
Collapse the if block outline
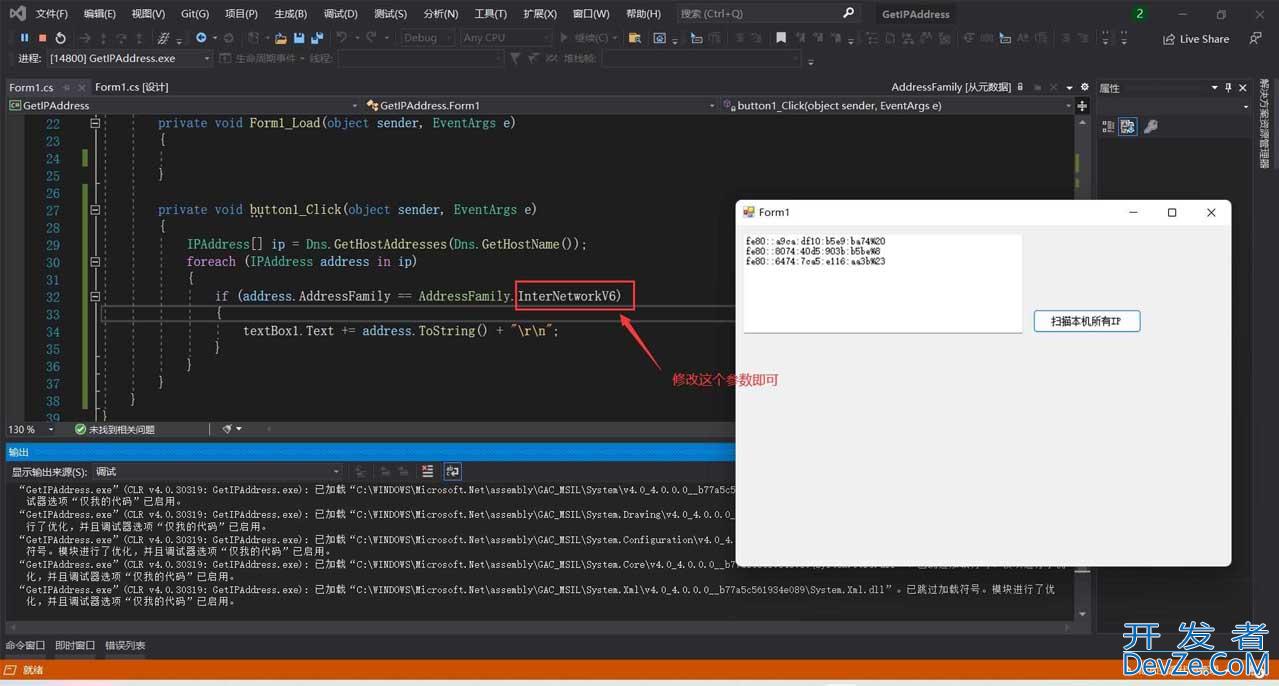click(96, 297)
